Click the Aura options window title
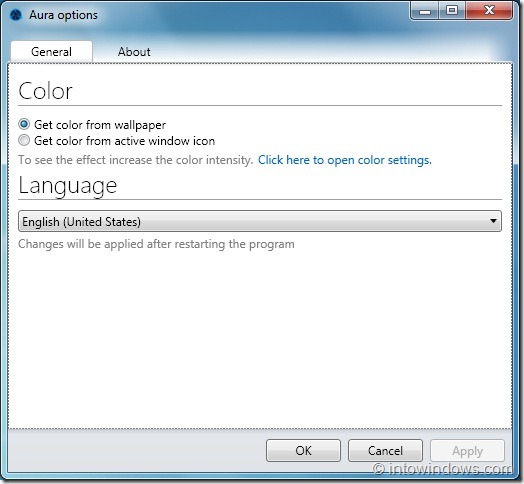The image size is (524, 484). pos(63,15)
